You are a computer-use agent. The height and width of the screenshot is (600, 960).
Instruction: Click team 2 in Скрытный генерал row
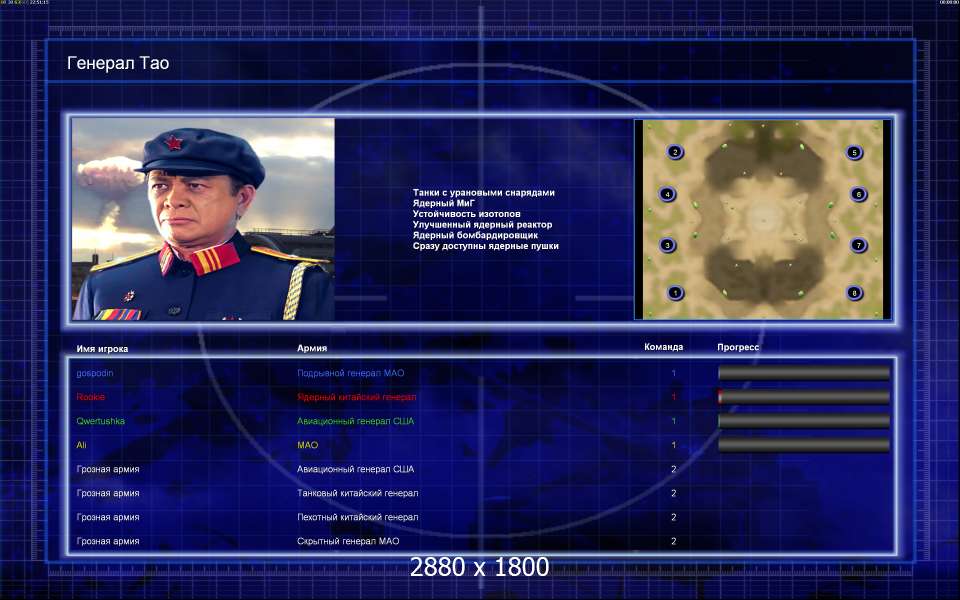click(673, 541)
